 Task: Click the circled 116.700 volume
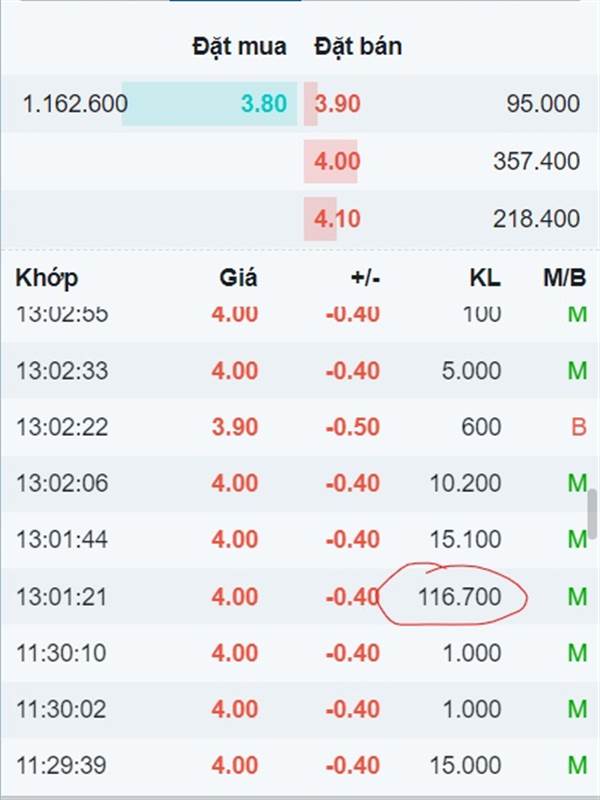tap(459, 596)
